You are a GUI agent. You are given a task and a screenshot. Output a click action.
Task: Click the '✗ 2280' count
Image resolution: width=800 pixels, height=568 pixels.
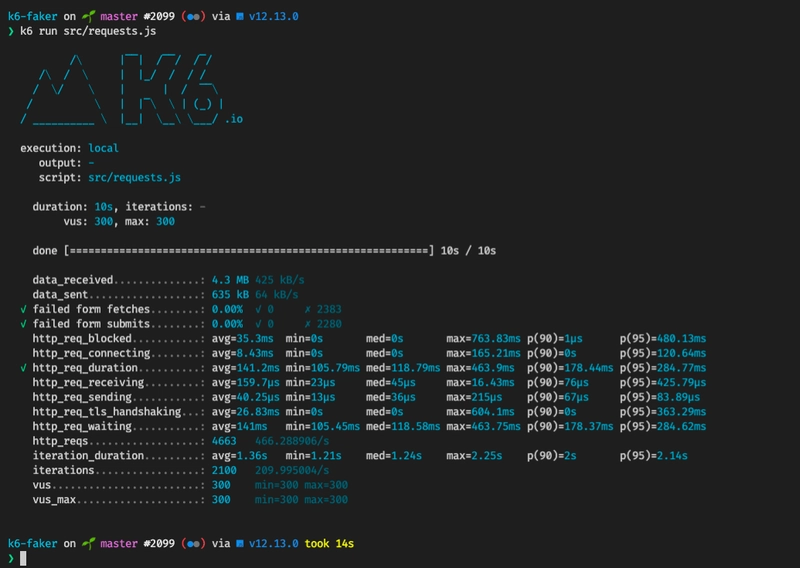click(323, 324)
